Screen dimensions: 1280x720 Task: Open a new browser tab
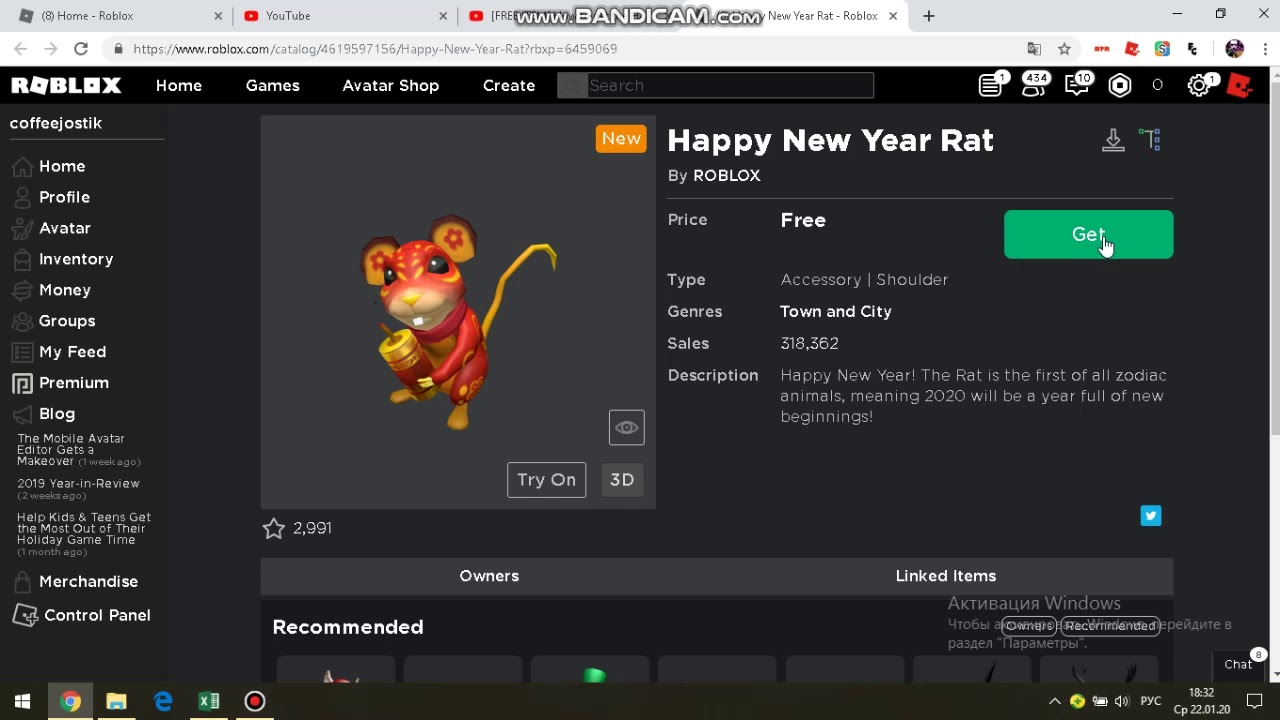pyautogui.click(x=929, y=16)
